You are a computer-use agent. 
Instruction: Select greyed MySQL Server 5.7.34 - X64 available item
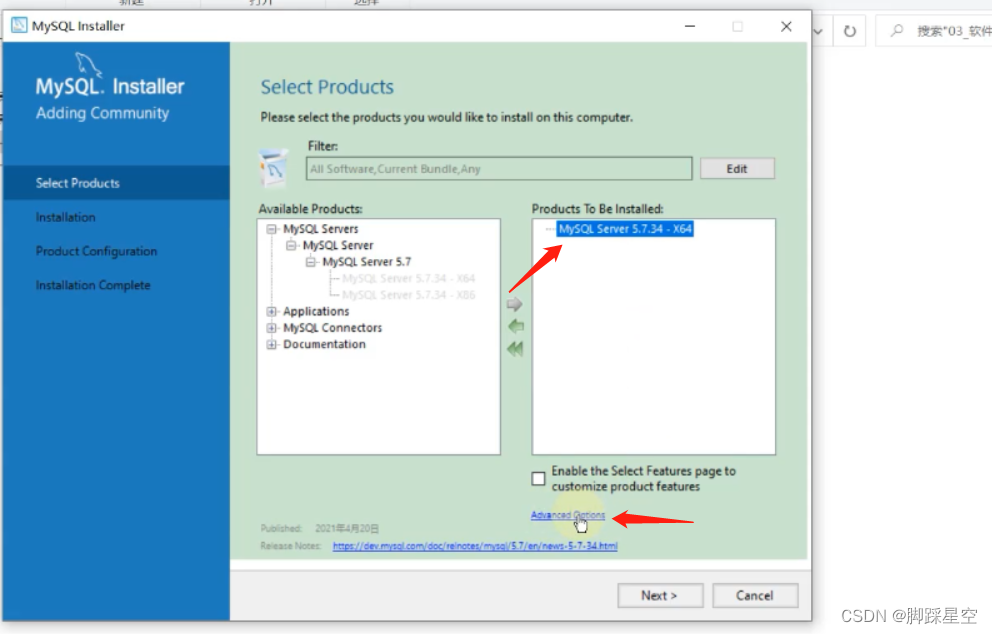[409, 278]
